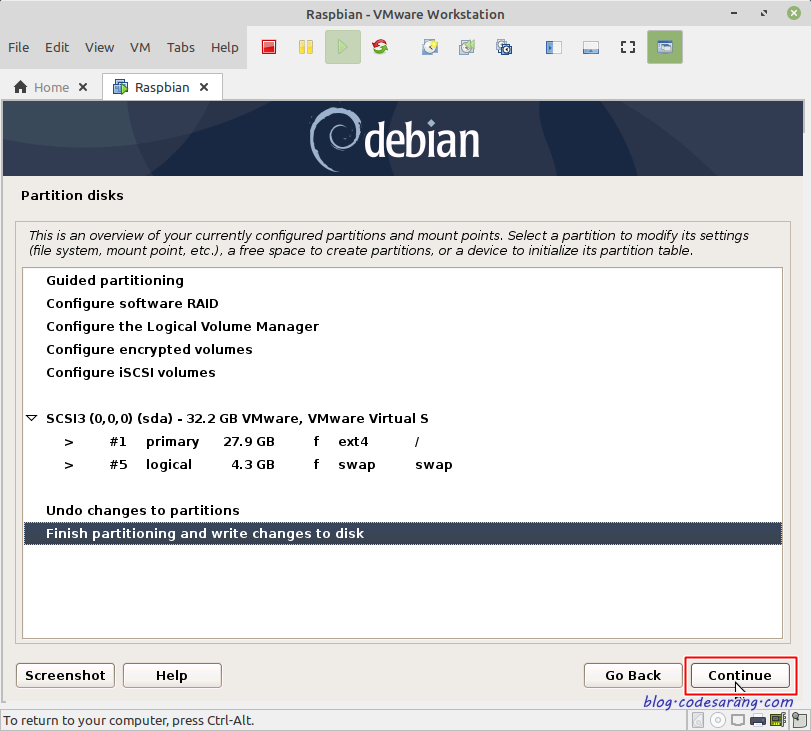The image size is (811, 731).
Task: Open the Tabs menu
Action: [181, 48]
